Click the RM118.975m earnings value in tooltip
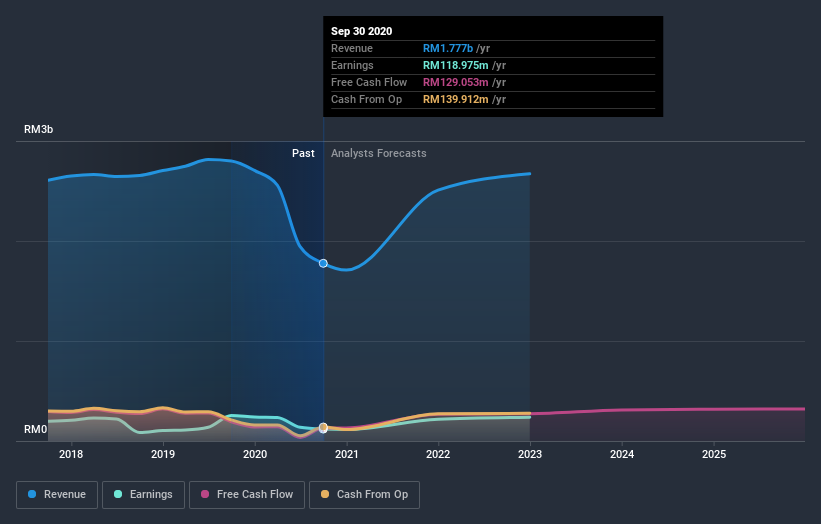The height and width of the screenshot is (524, 821). pyautogui.click(x=456, y=65)
